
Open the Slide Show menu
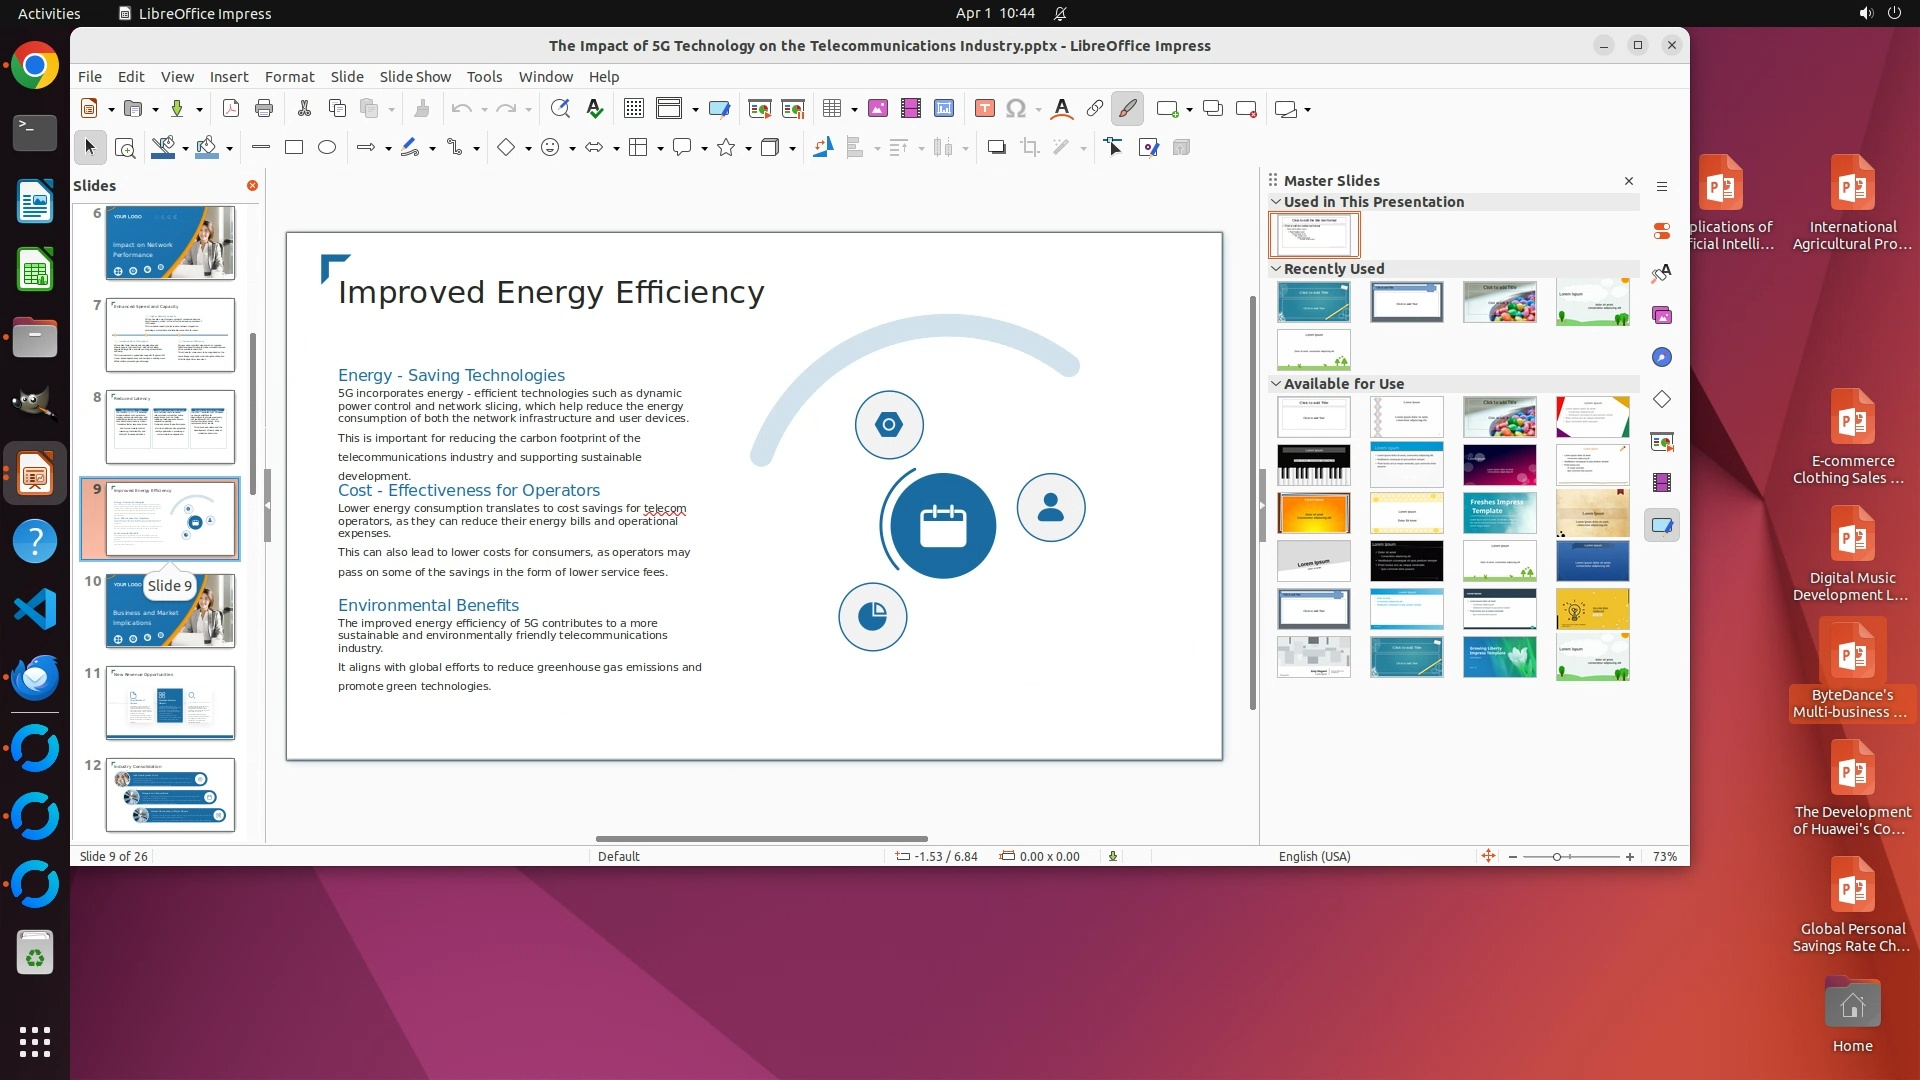click(414, 77)
